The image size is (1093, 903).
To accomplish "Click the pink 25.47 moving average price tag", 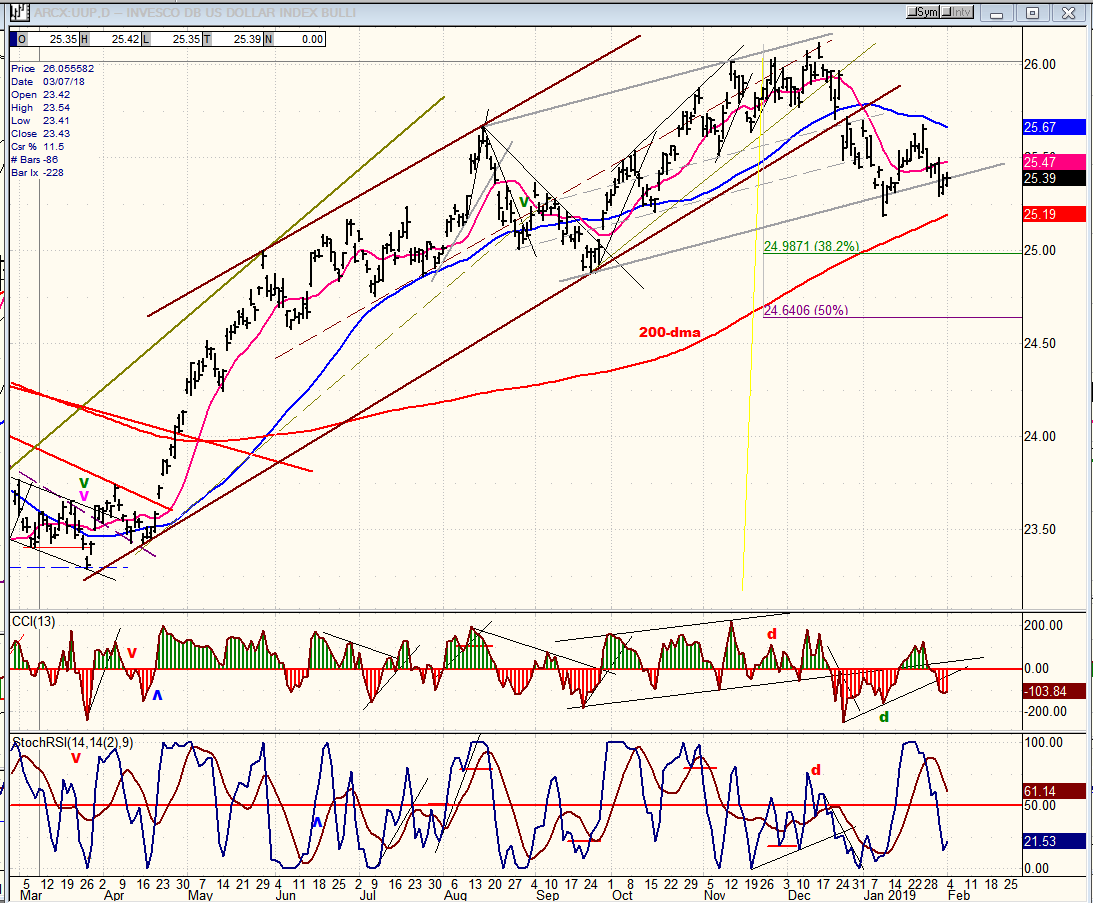I will tap(1053, 162).
